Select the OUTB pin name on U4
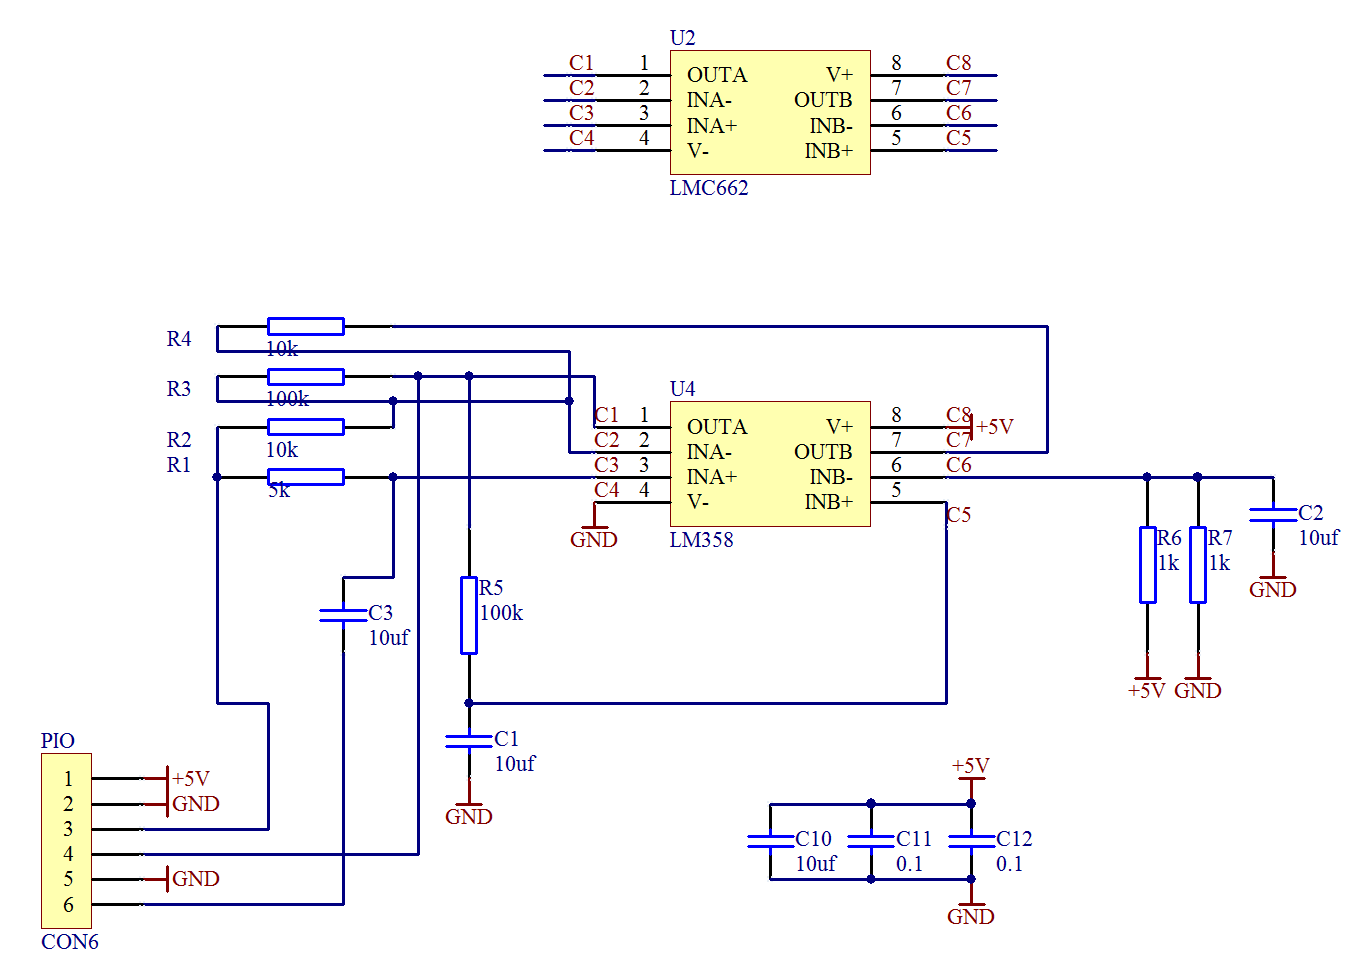 point(823,452)
